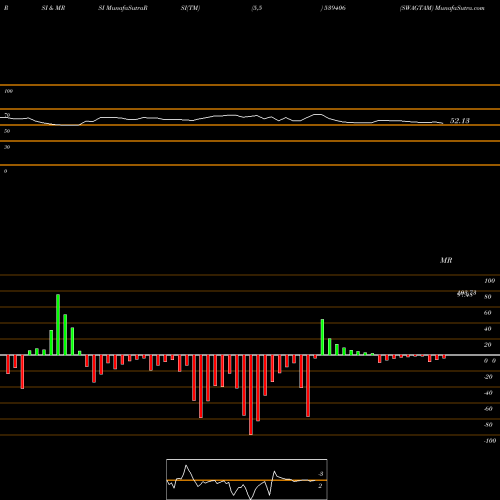The image size is (500, 500).
Task: Click the histogram axis label -40
Action: tap(488, 393)
